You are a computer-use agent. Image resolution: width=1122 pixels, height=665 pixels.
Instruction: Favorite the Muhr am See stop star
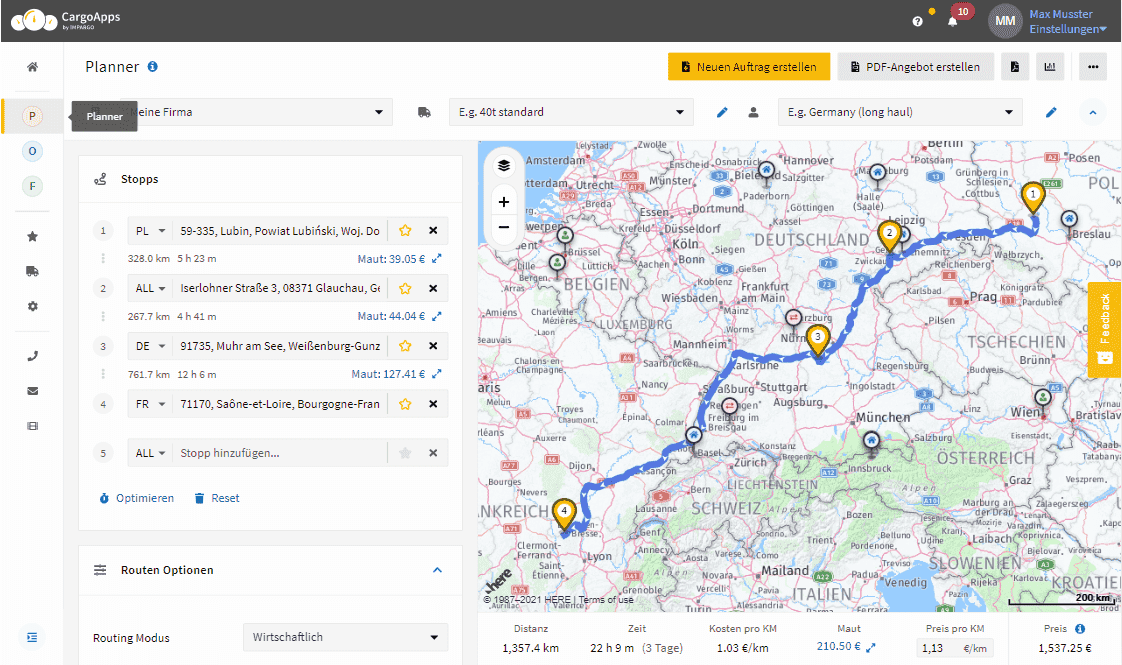(x=405, y=346)
